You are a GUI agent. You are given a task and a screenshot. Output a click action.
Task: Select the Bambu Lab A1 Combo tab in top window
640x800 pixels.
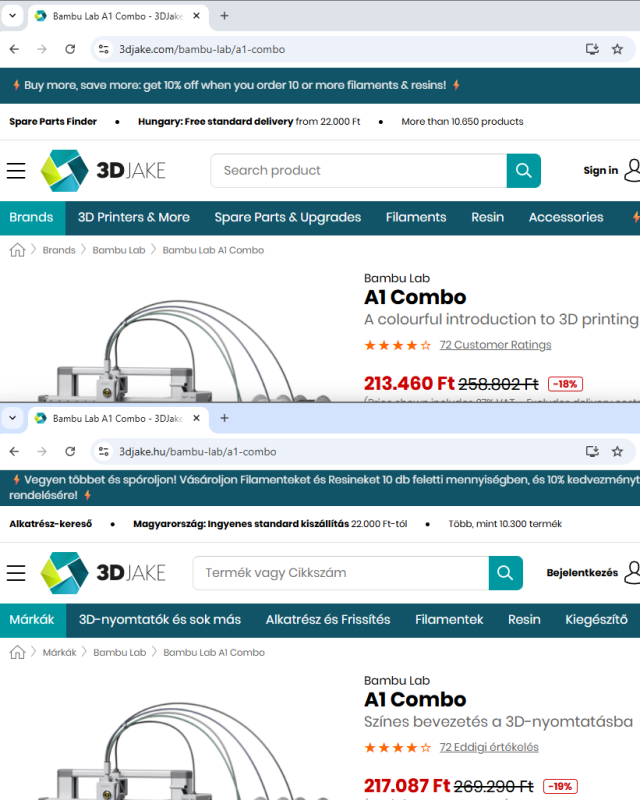click(118, 16)
